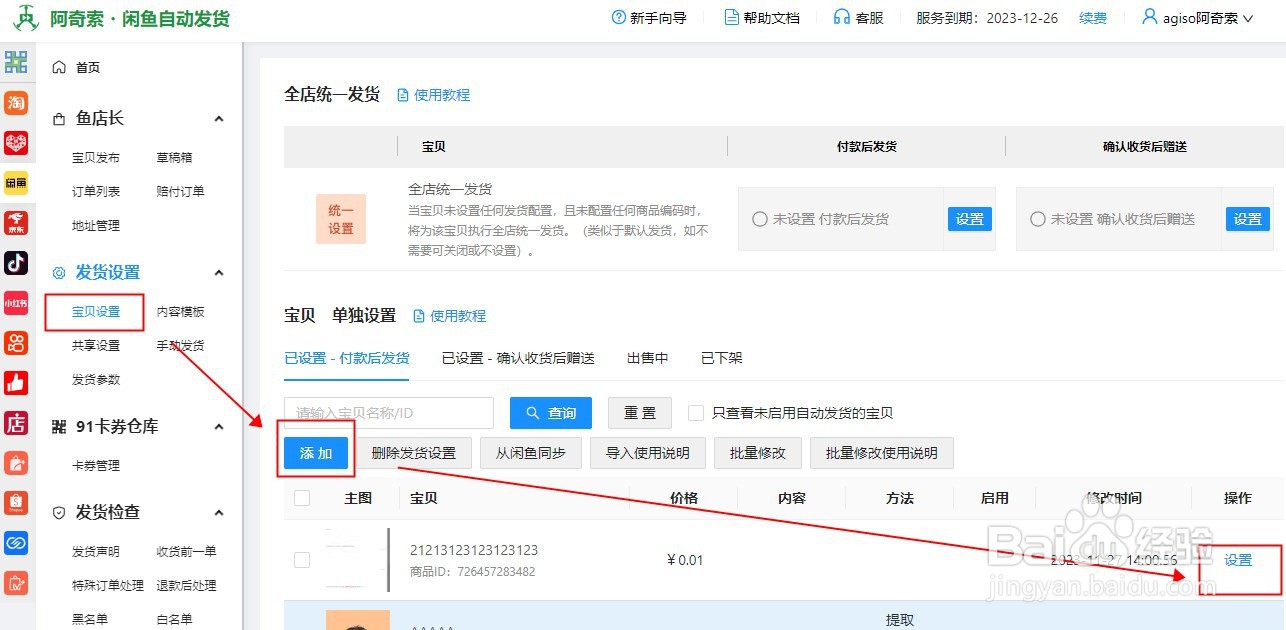Viewport: 1286px width, 630px height.
Task: Open 发货参数 in left menu
Action: (x=96, y=380)
